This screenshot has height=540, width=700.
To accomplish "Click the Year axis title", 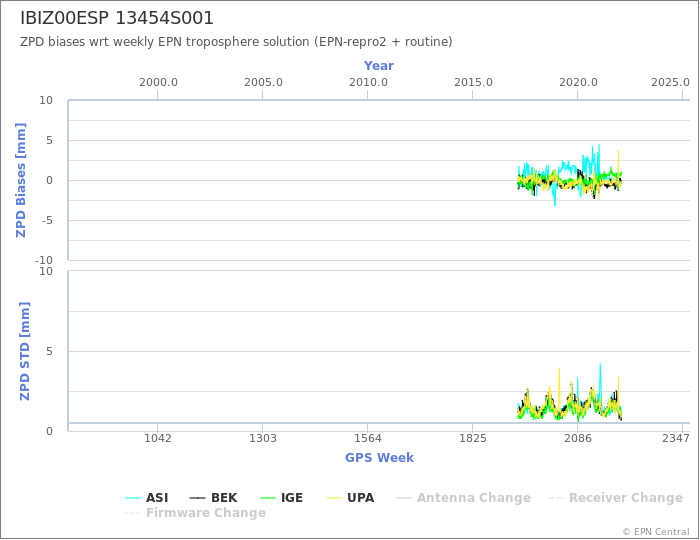I will [x=379, y=66].
